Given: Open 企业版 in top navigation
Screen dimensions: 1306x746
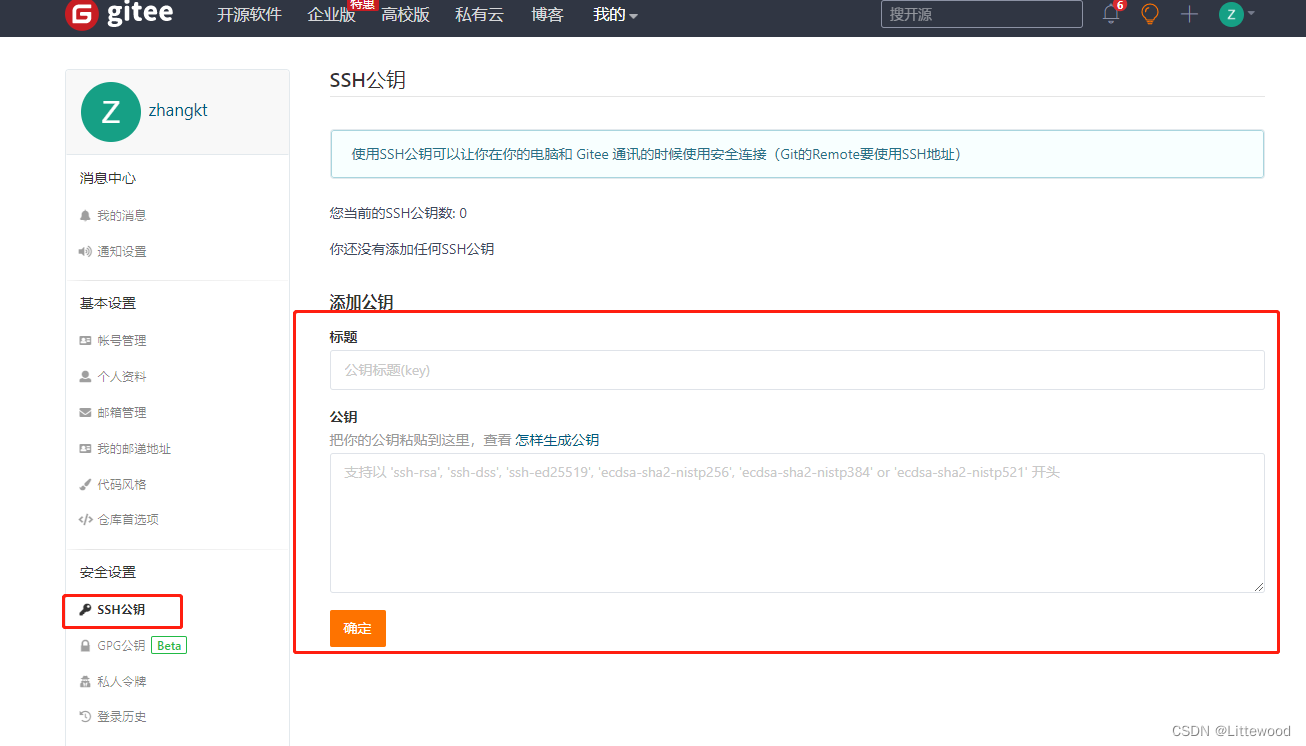Looking at the screenshot, I should 332,14.
